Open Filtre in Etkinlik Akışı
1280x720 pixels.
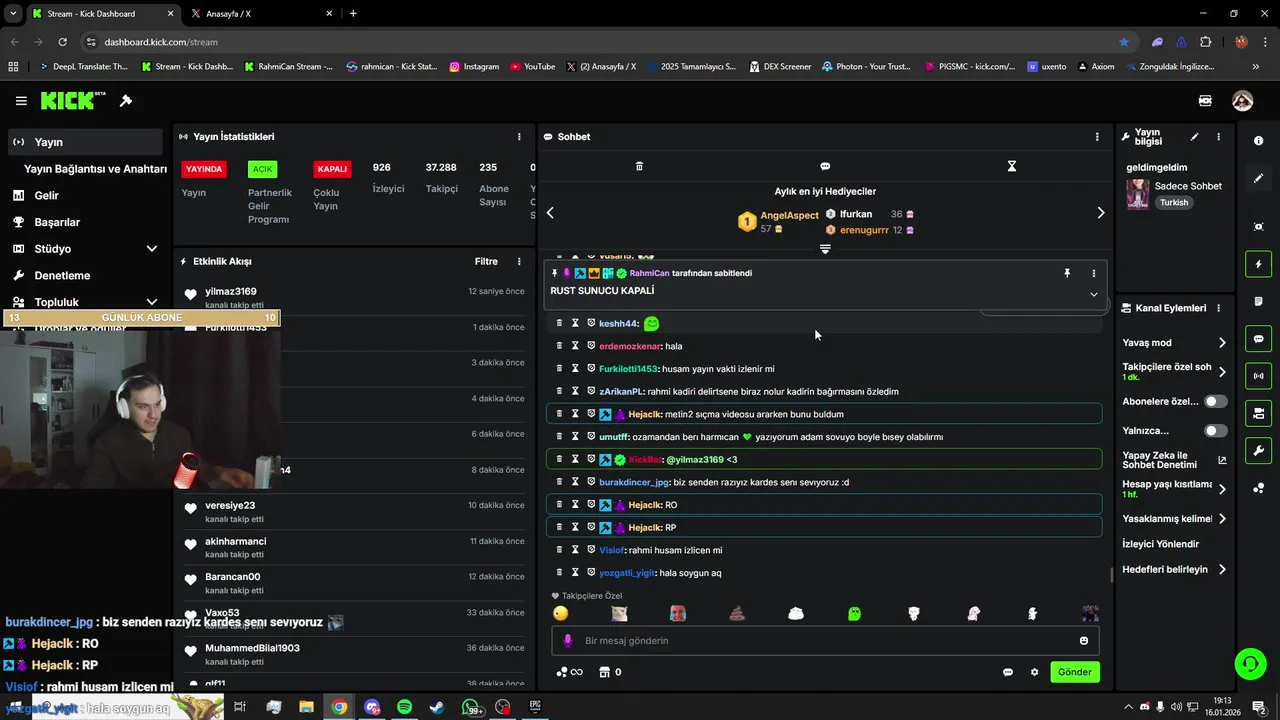[486, 262]
